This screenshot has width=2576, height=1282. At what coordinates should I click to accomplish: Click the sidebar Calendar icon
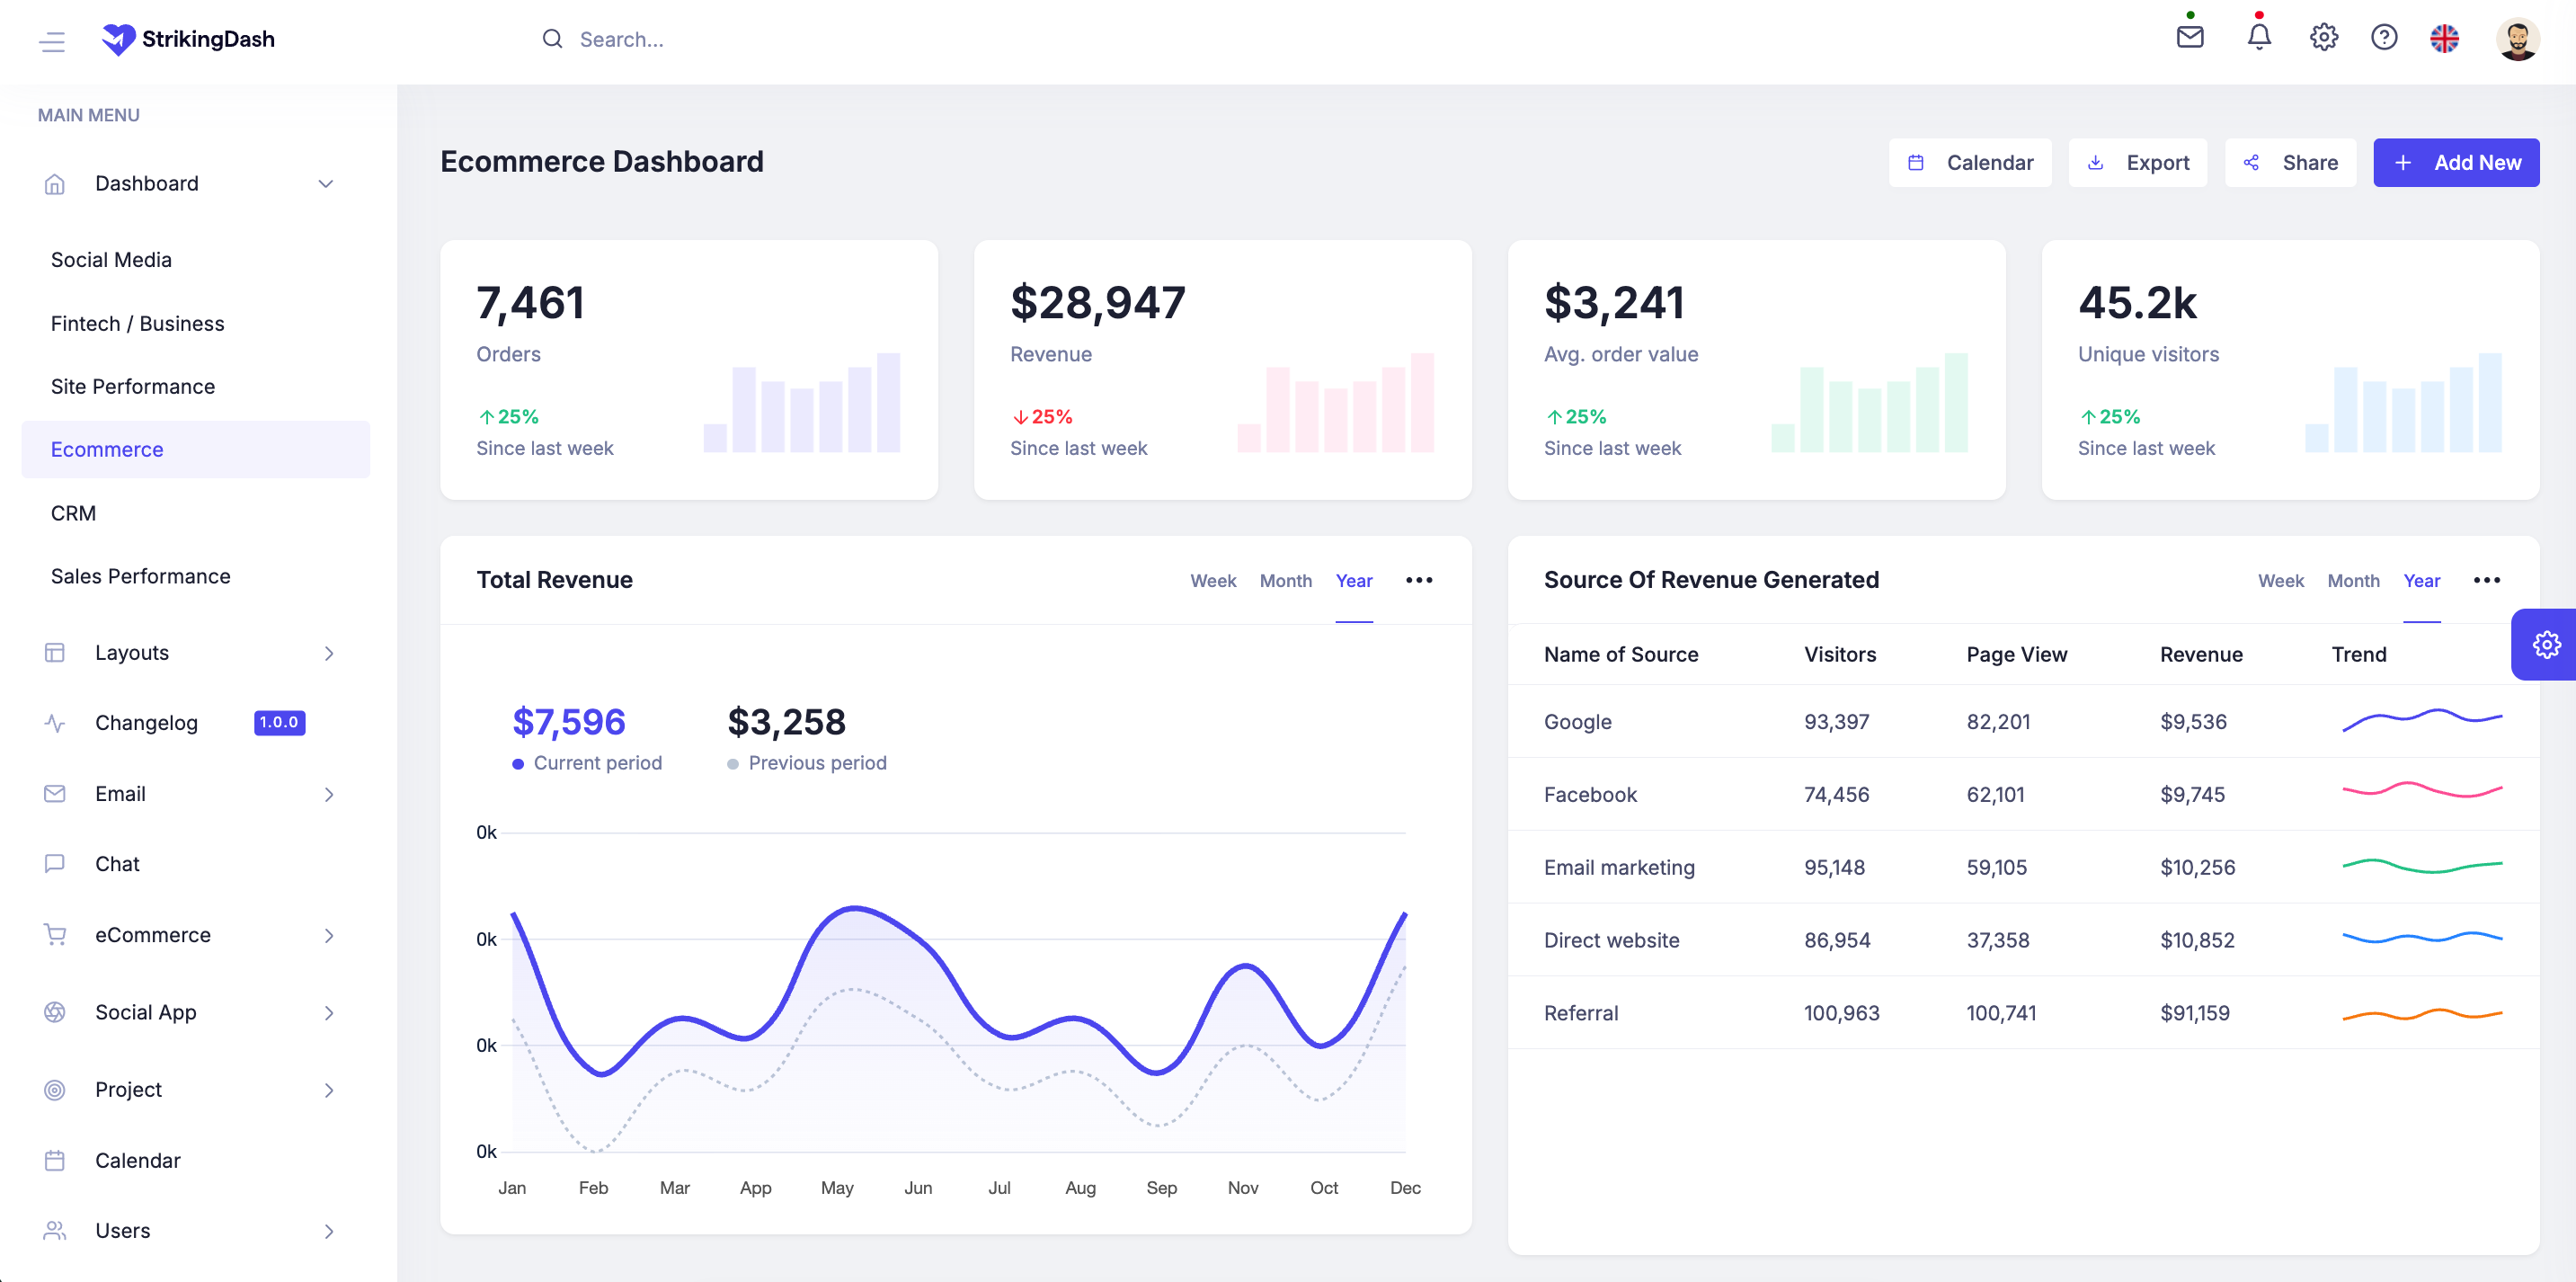[55, 1161]
